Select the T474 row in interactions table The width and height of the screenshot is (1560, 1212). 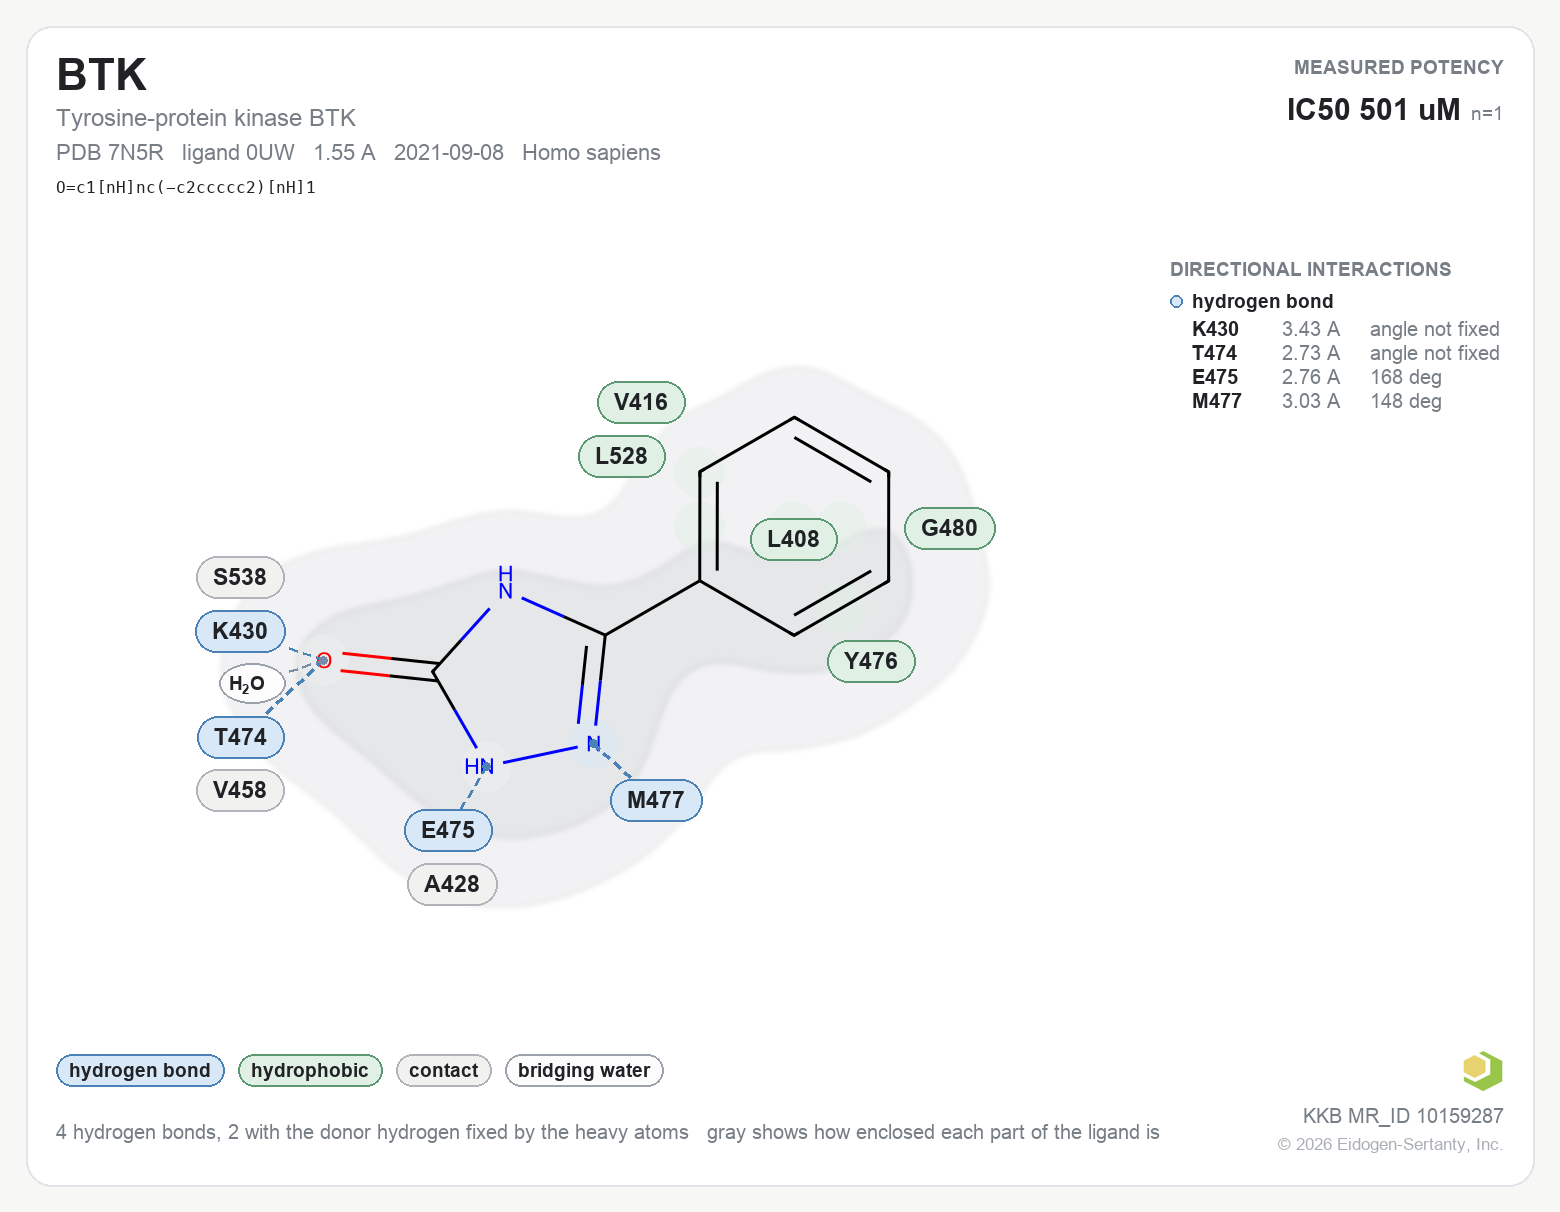point(1345,353)
